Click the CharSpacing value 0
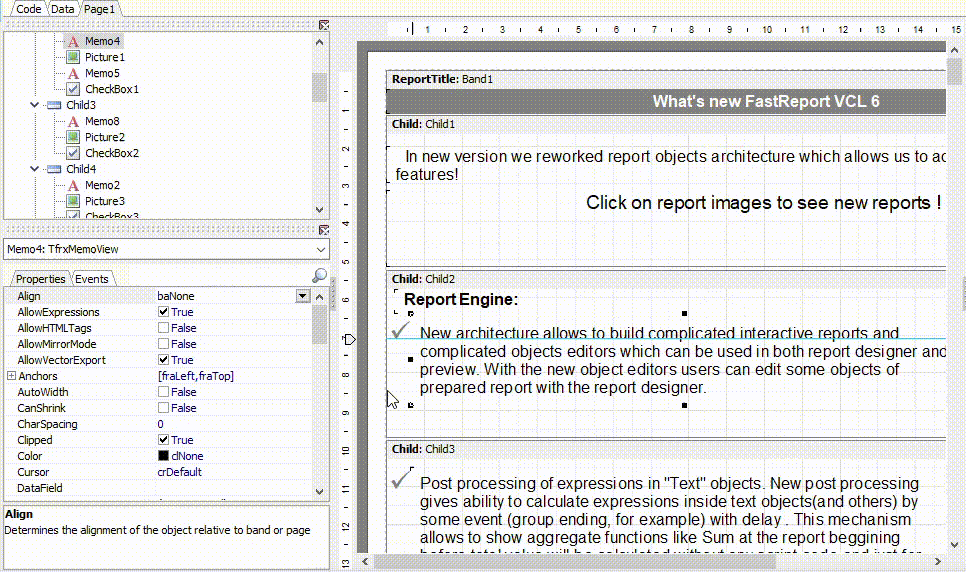The width and height of the screenshot is (966, 572). 160,424
